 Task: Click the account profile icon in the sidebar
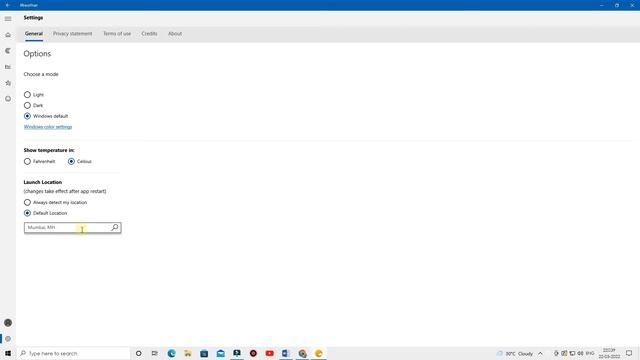[x=8, y=322]
